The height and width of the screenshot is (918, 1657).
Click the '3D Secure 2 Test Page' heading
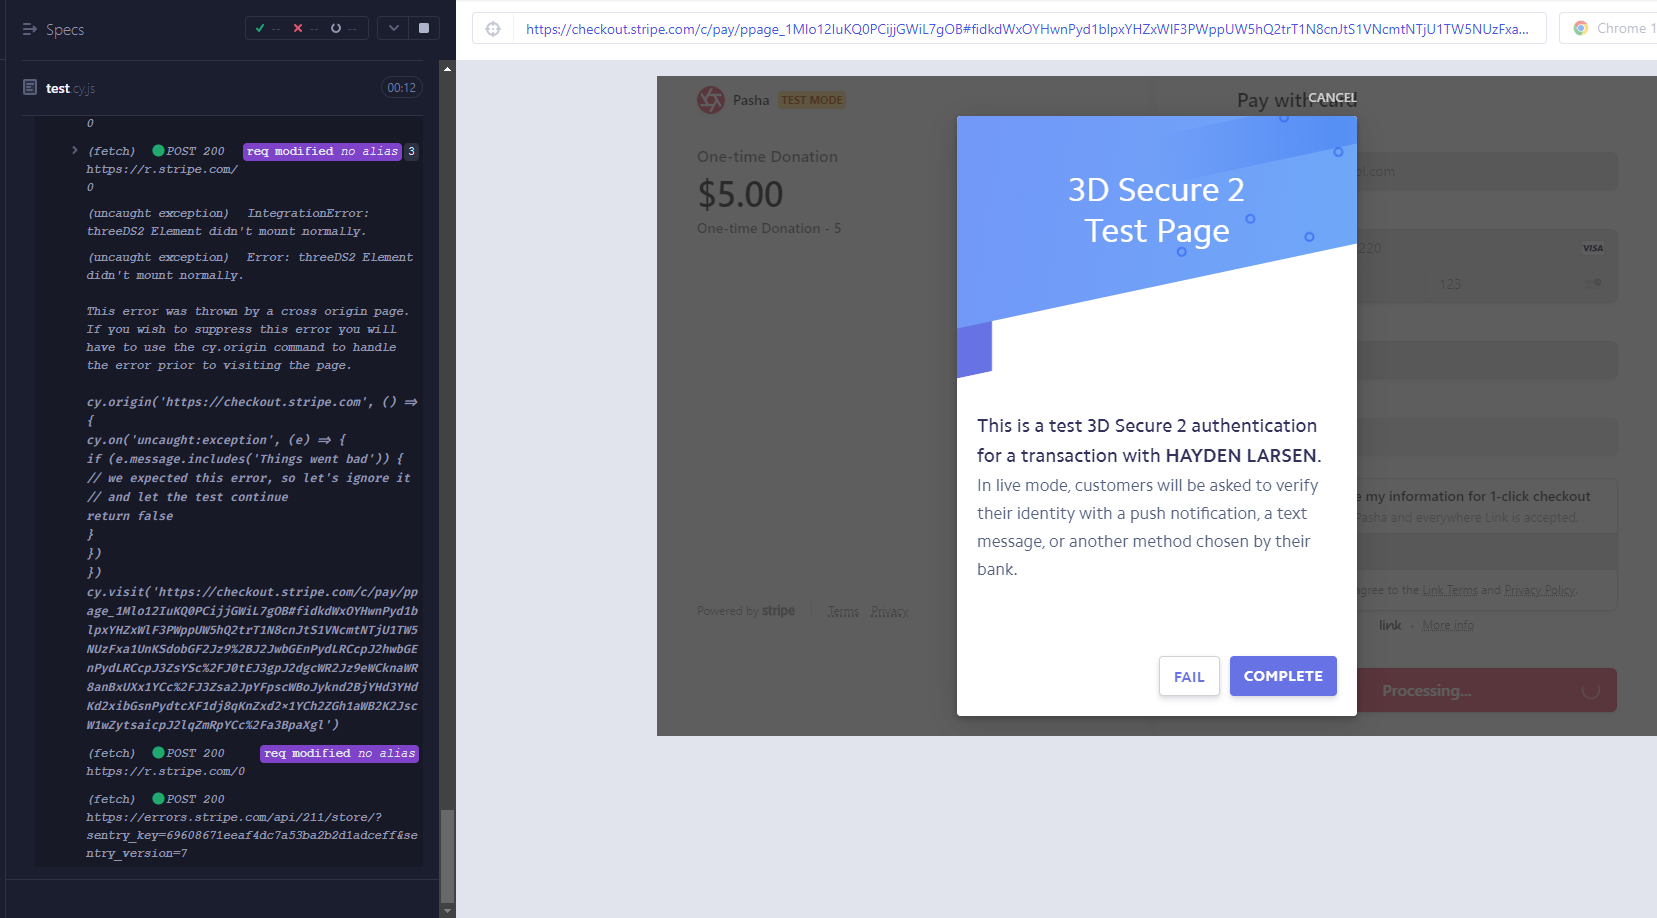tap(1157, 210)
